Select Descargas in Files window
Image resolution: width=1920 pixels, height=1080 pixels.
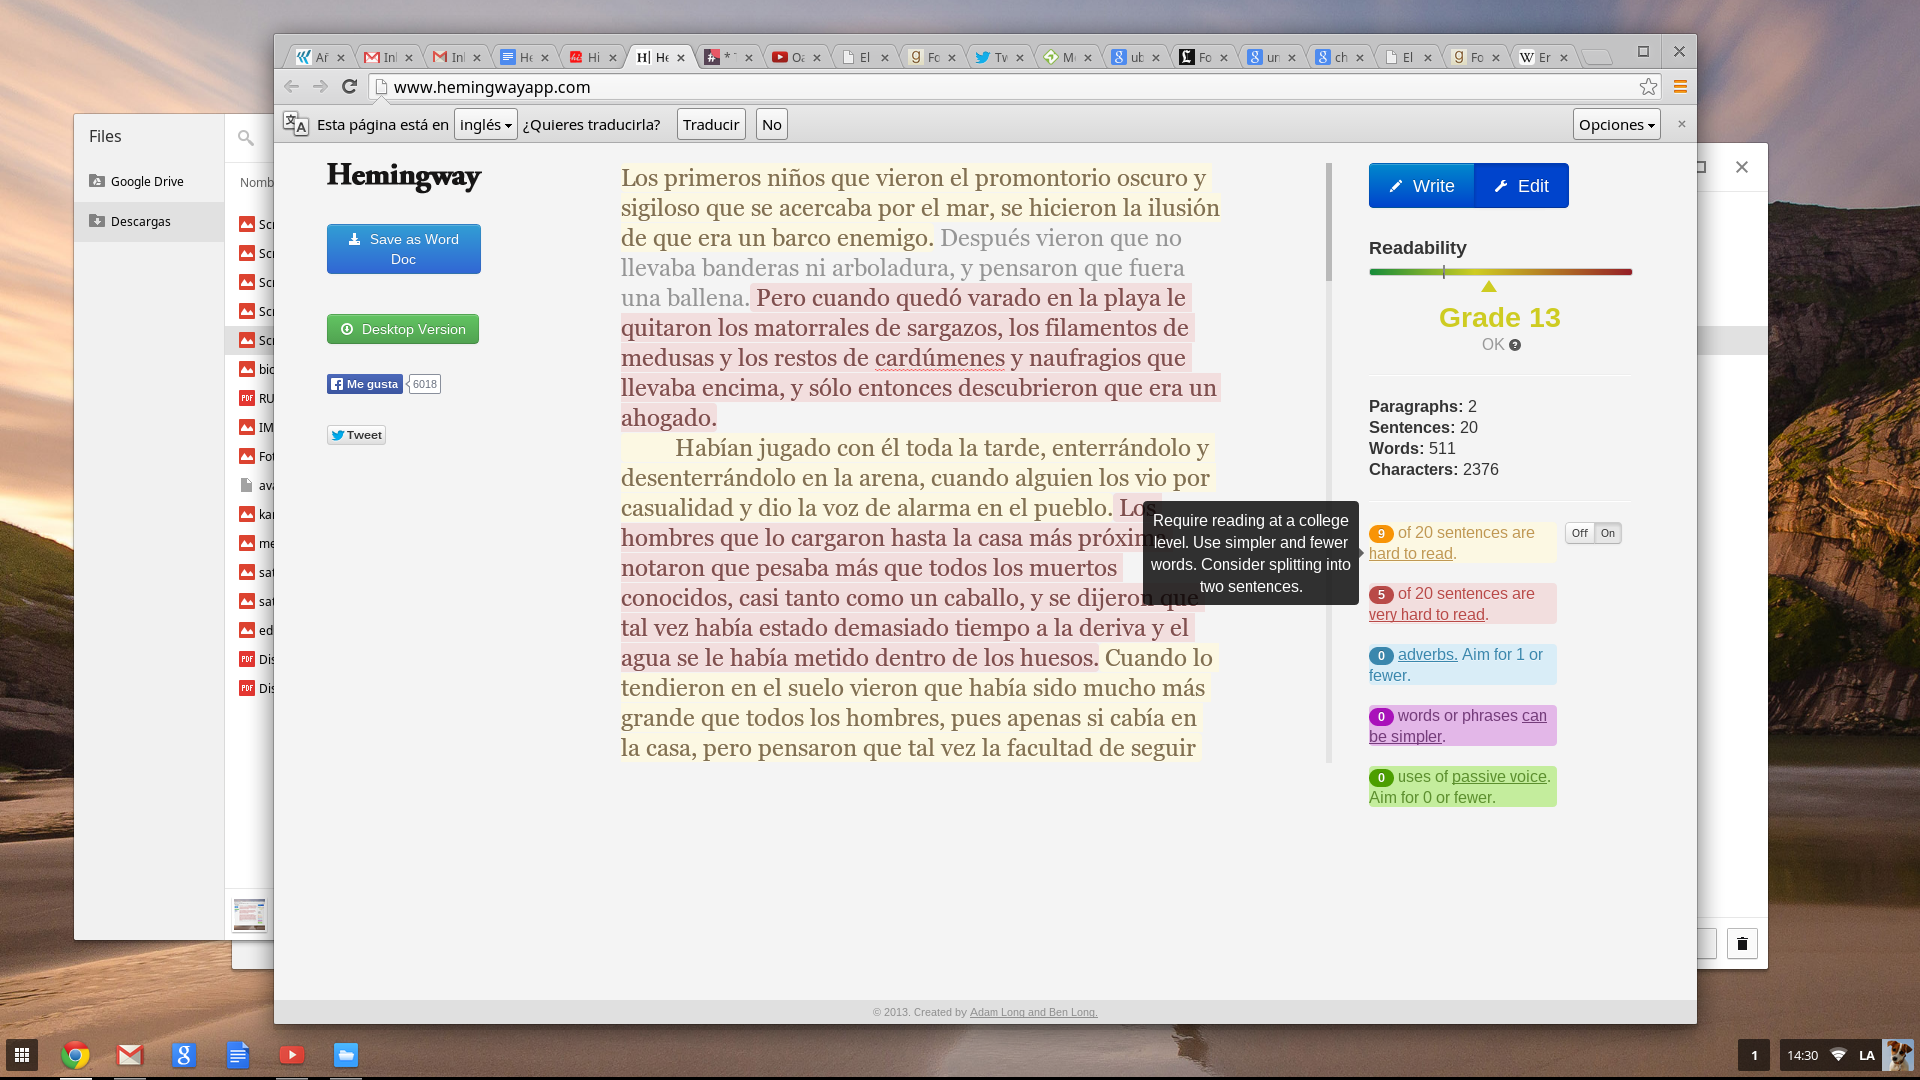pos(149,221)
